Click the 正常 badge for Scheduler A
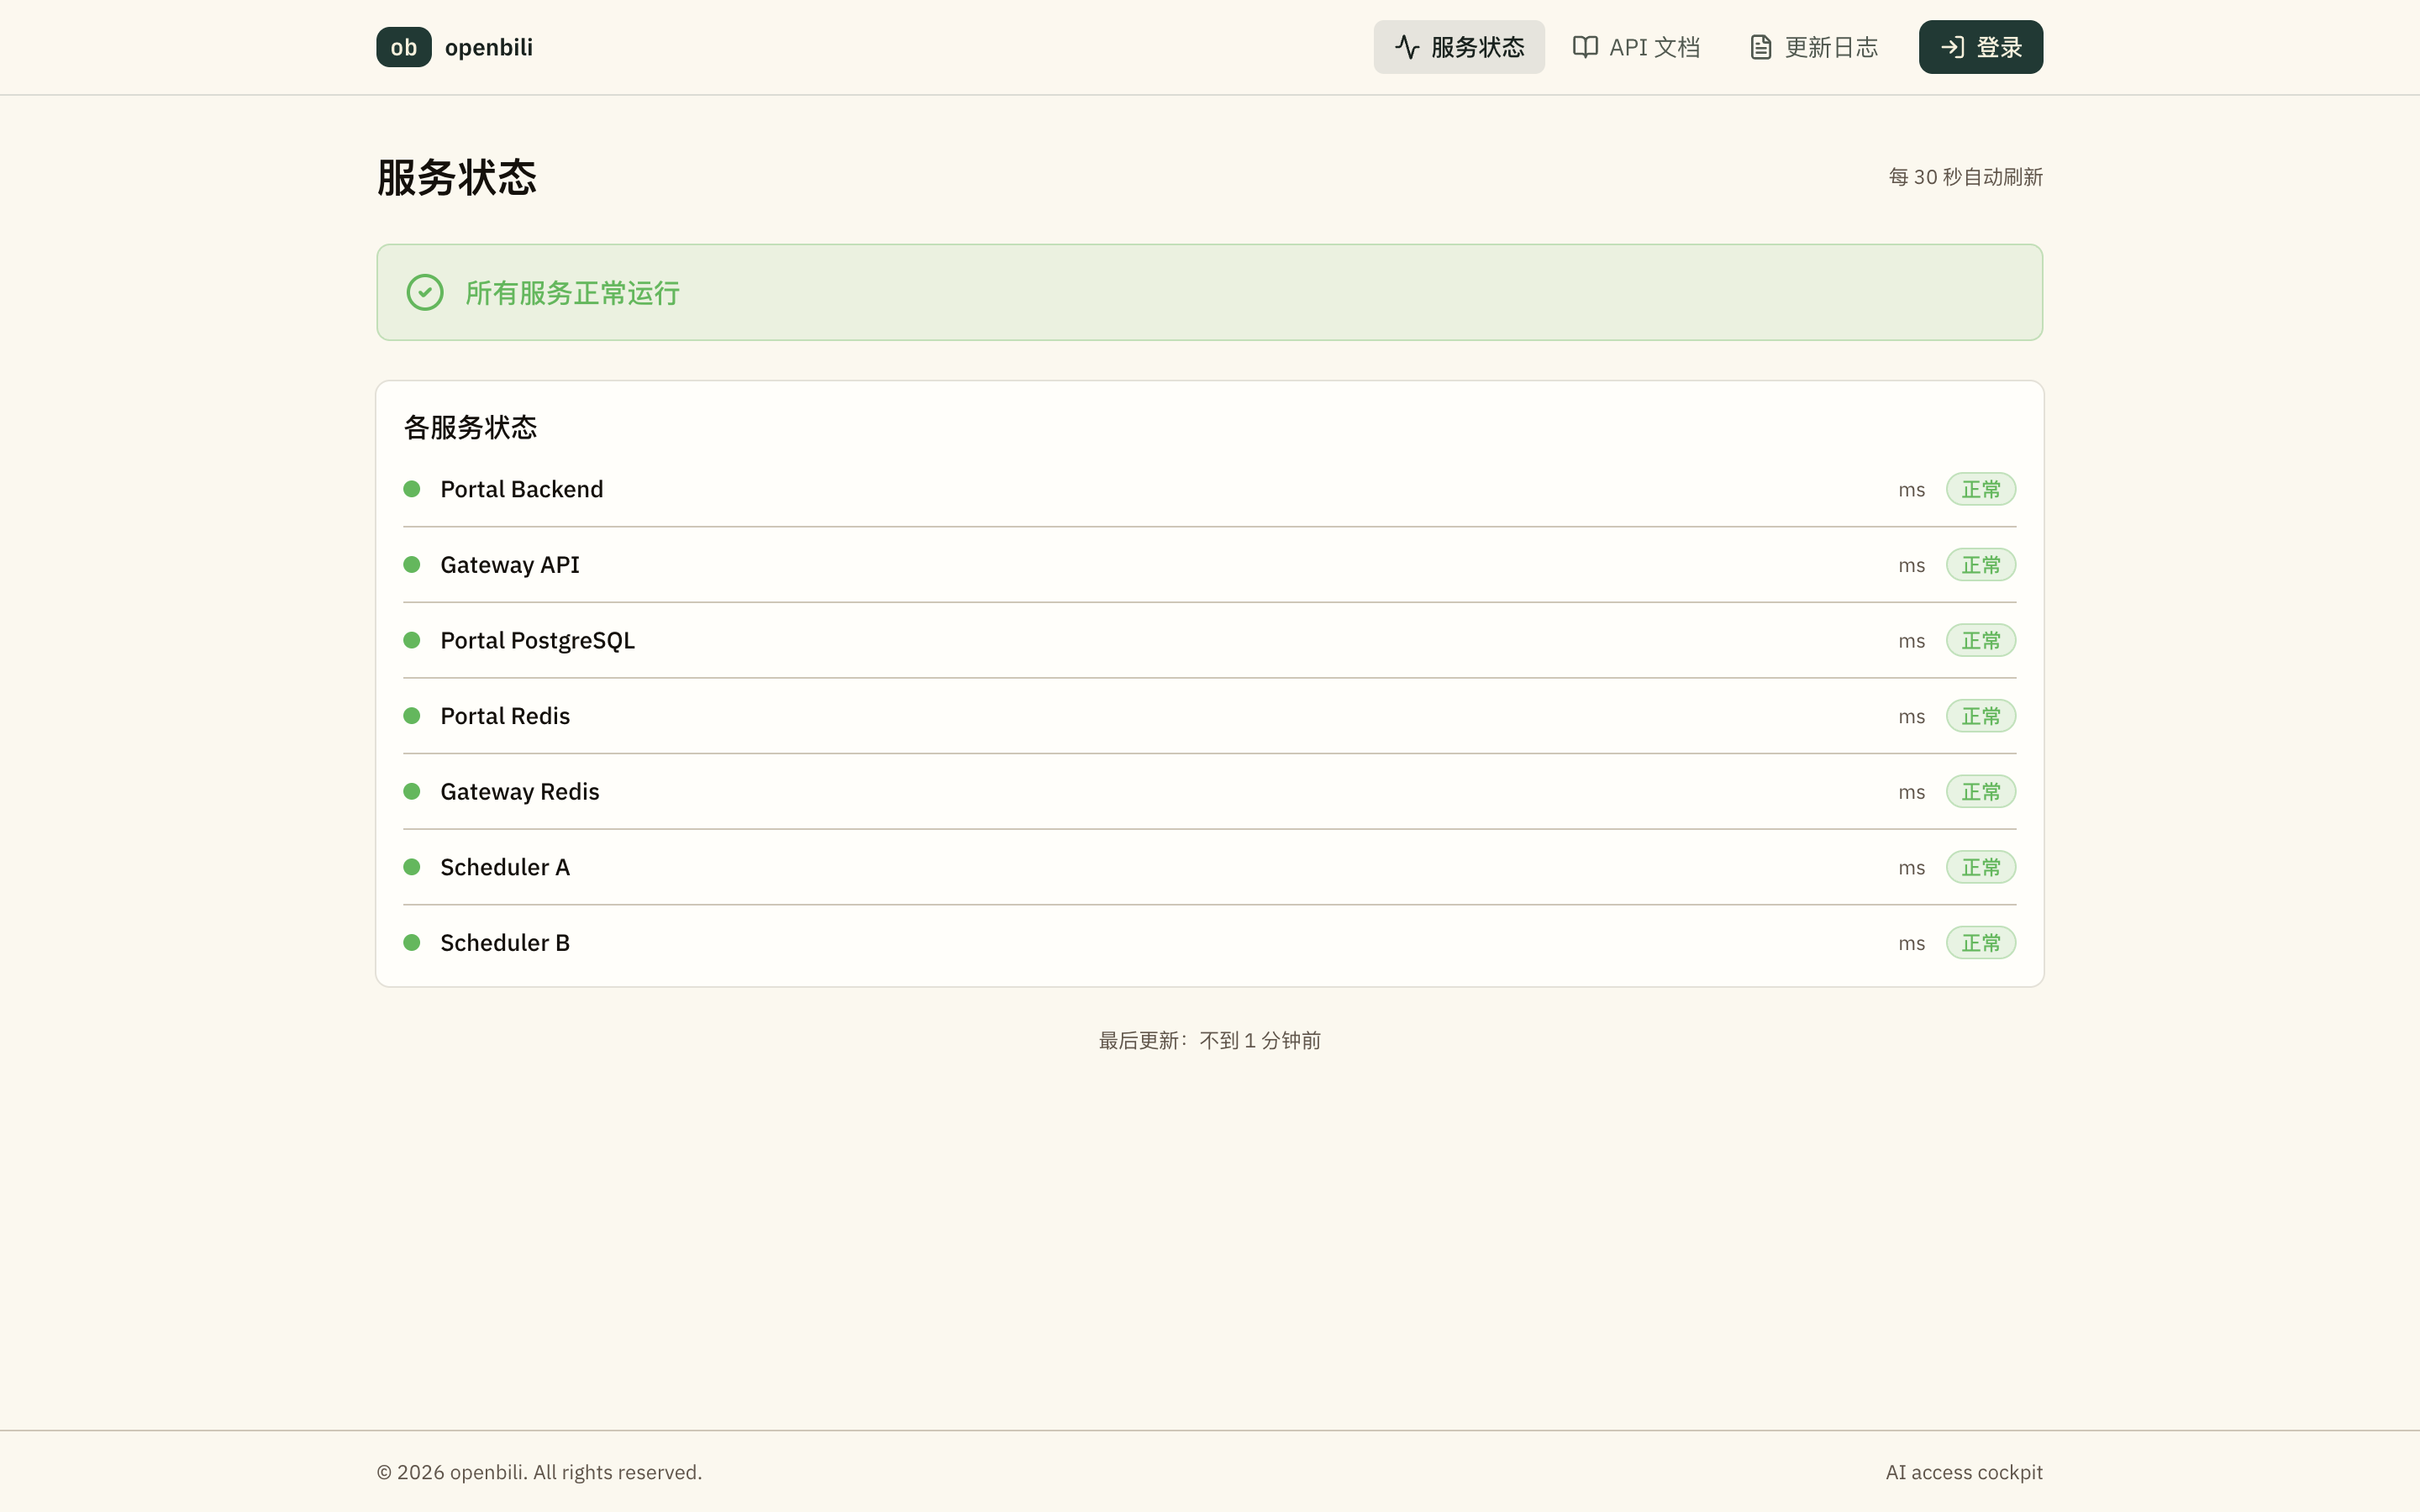 [x=1980, y=866]
